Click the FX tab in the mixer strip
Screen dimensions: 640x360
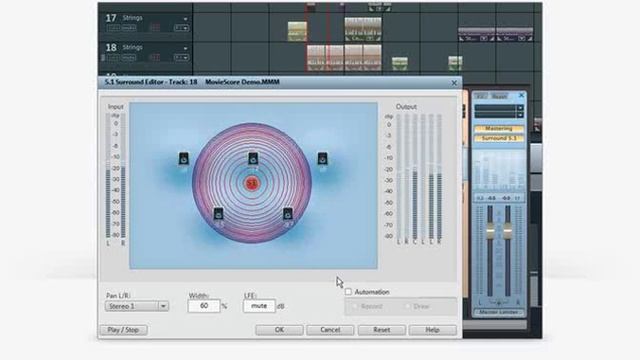click(481, 96)
